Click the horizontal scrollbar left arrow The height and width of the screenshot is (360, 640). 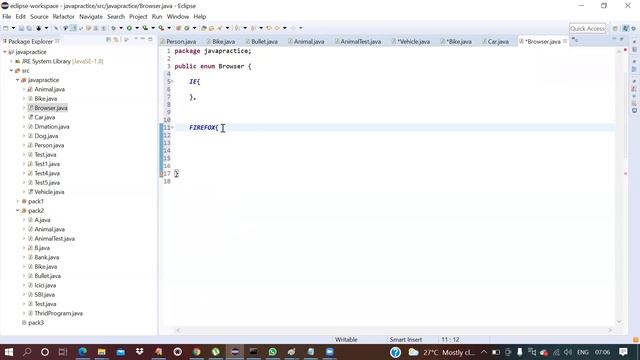178,330
